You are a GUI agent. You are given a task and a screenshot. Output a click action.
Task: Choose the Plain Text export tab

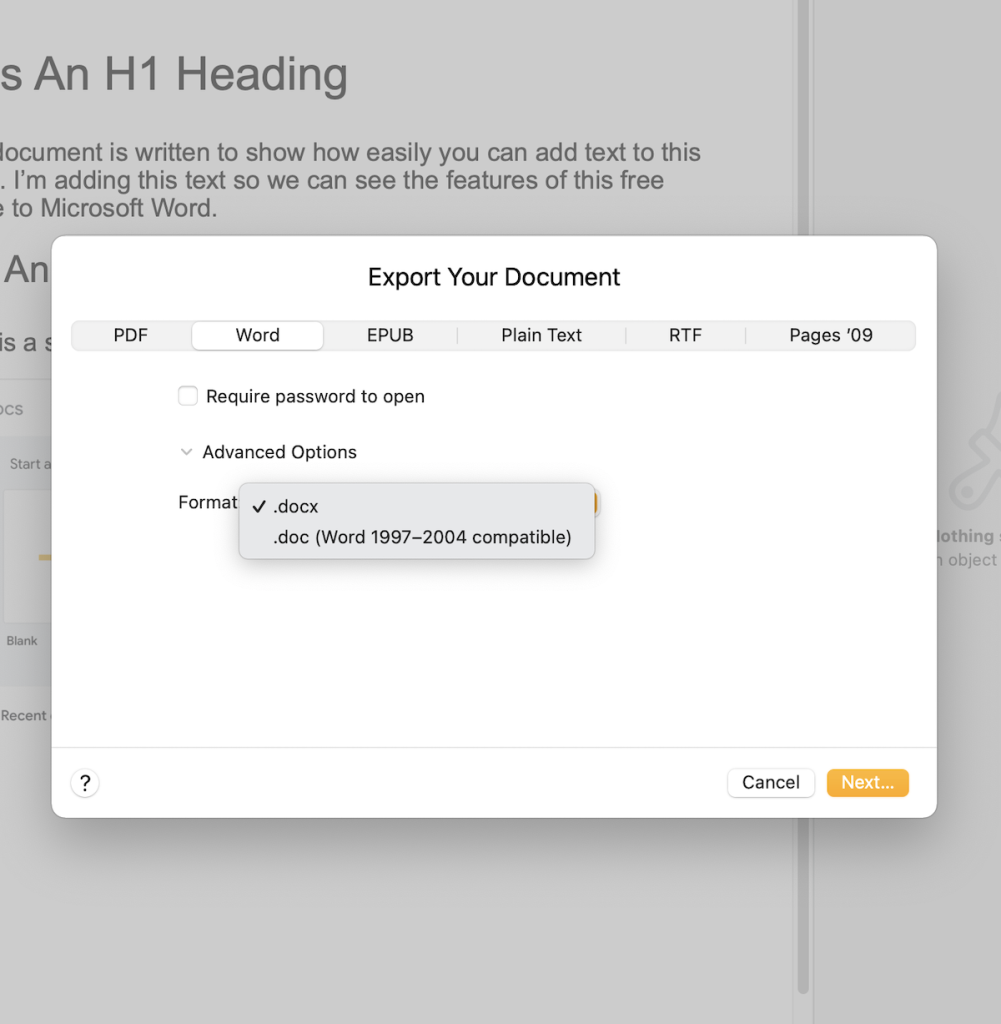point(541,335)
